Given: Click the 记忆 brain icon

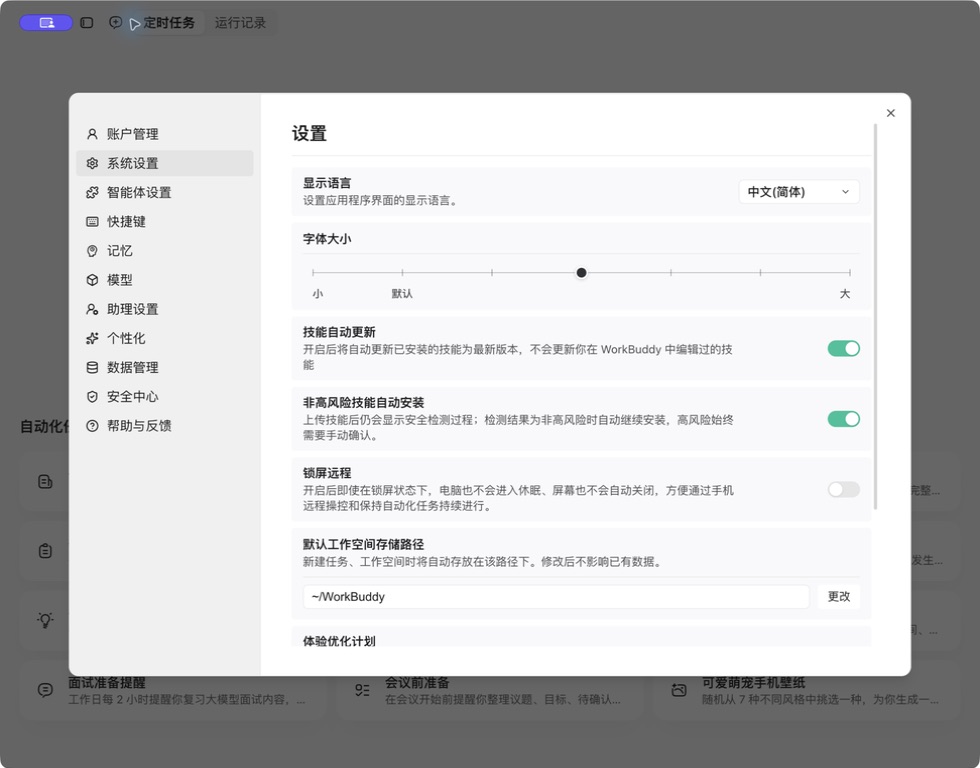Looking at the screenshot, I should [92, 251].
